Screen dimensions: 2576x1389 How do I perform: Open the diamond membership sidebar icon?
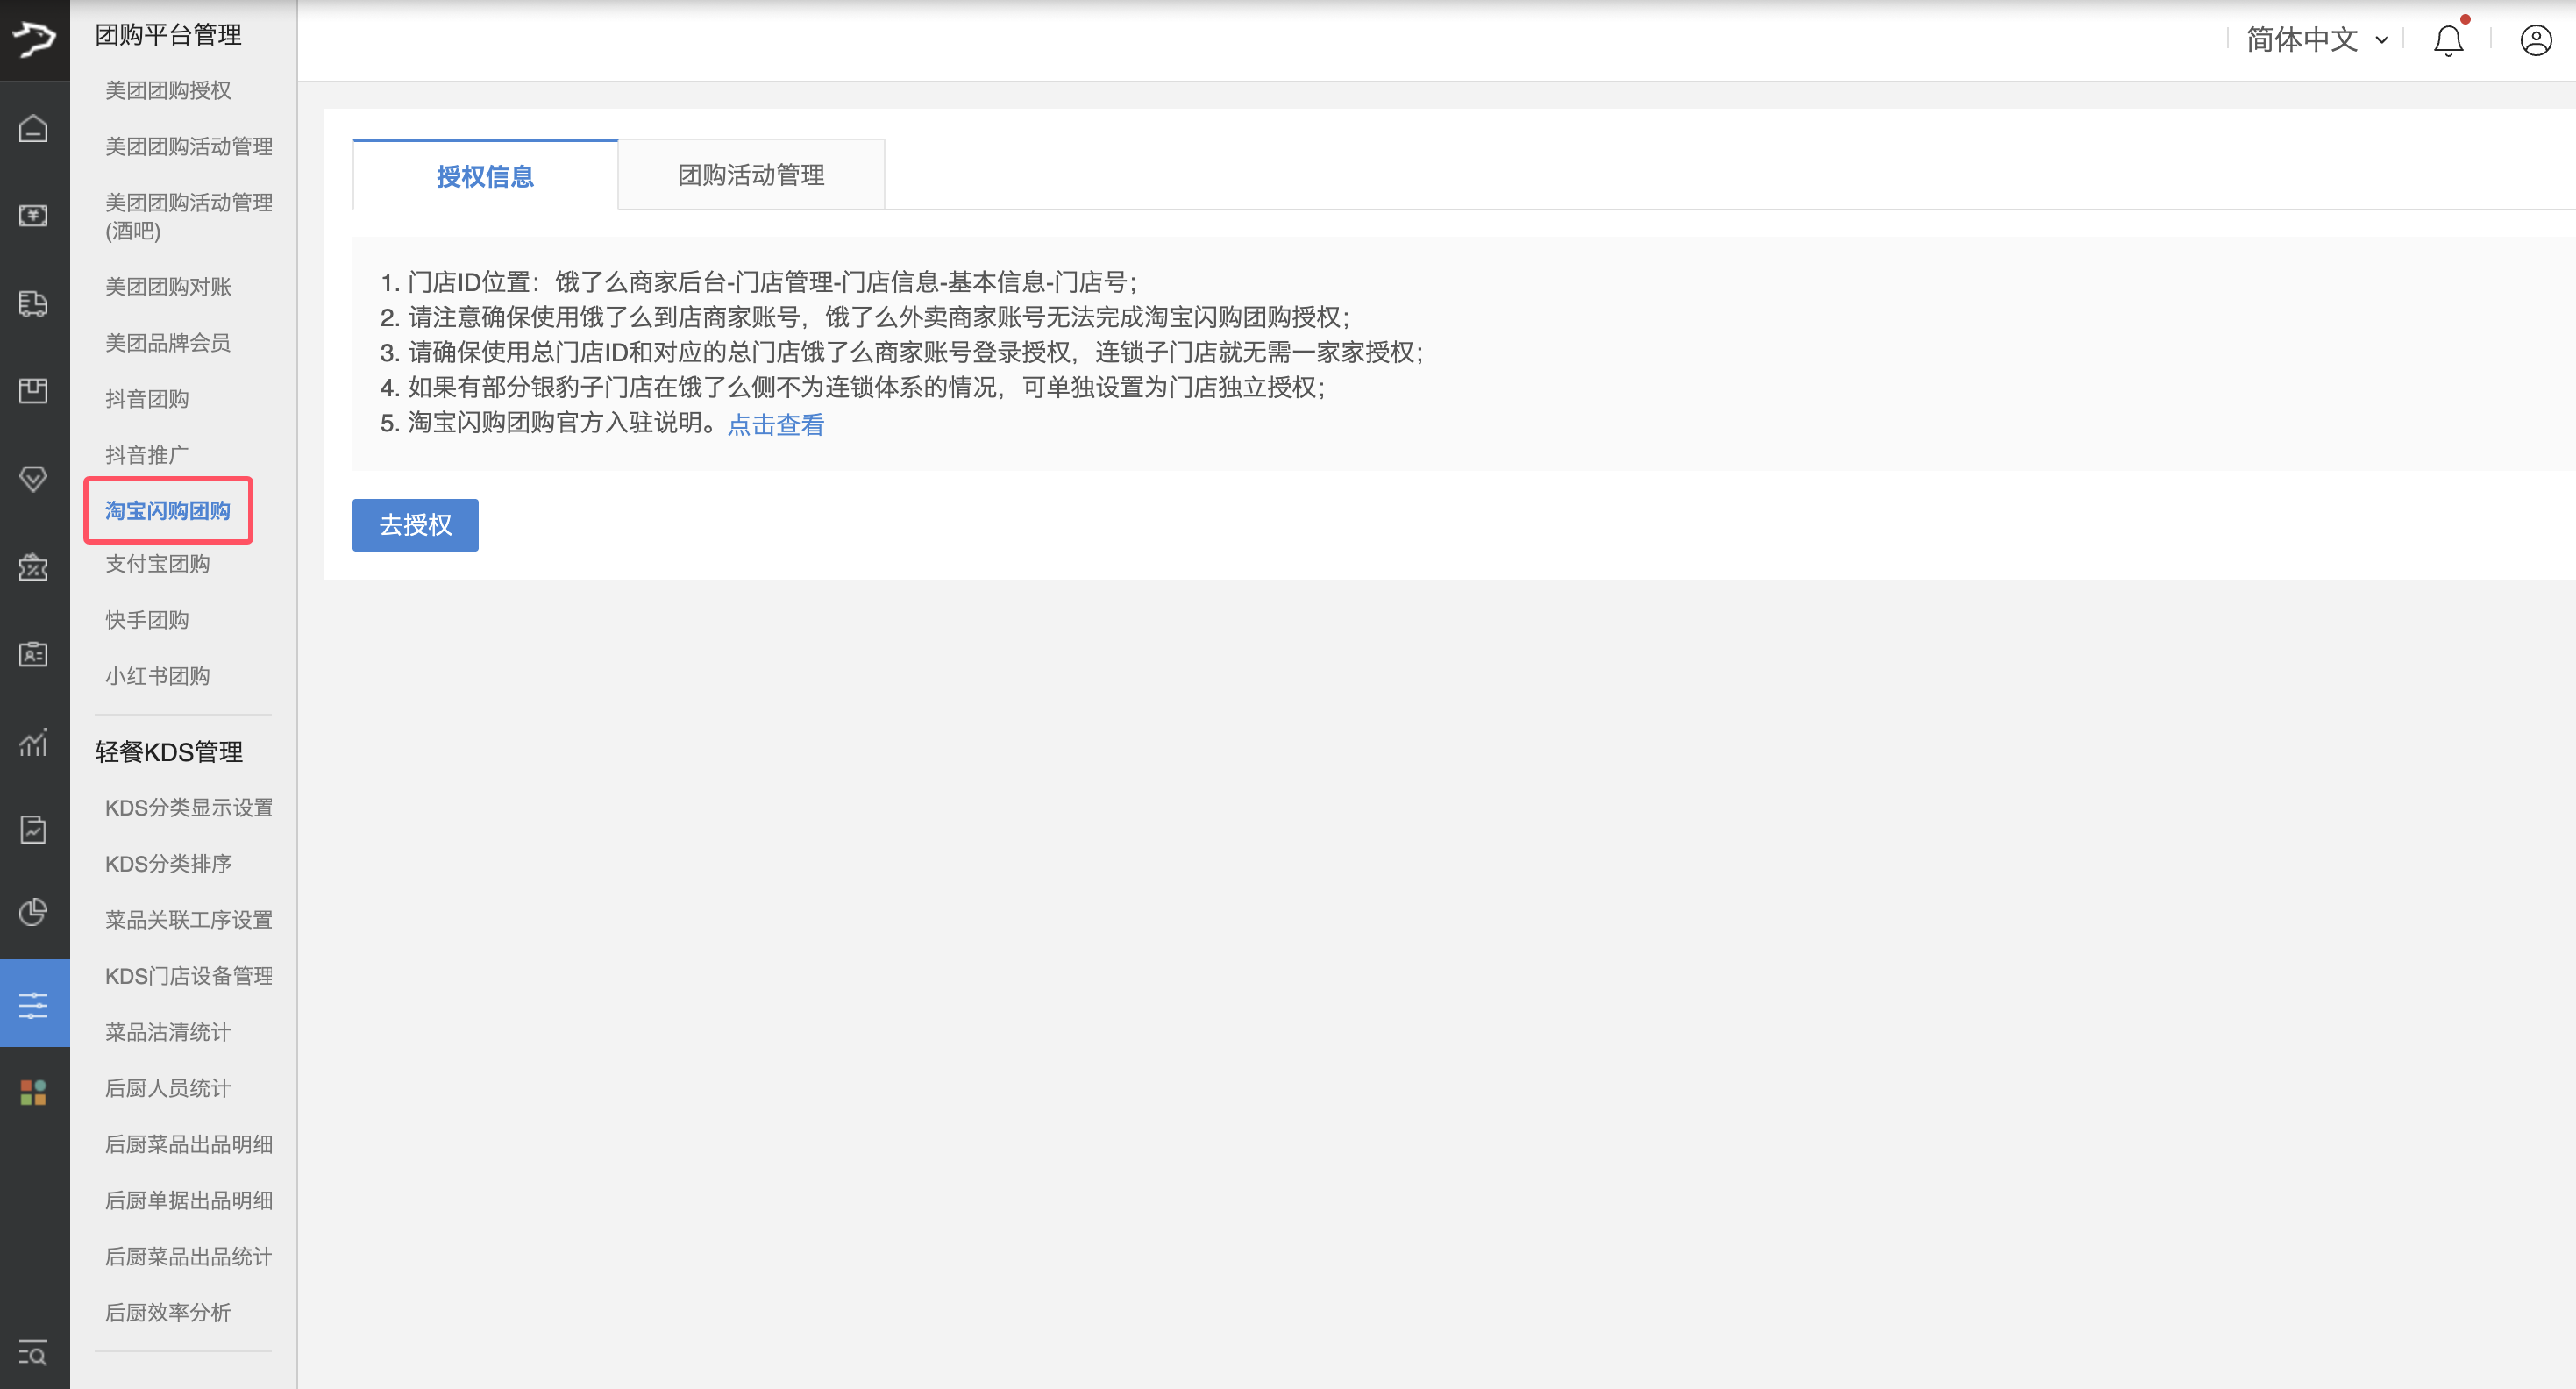(x=33, y=479)
